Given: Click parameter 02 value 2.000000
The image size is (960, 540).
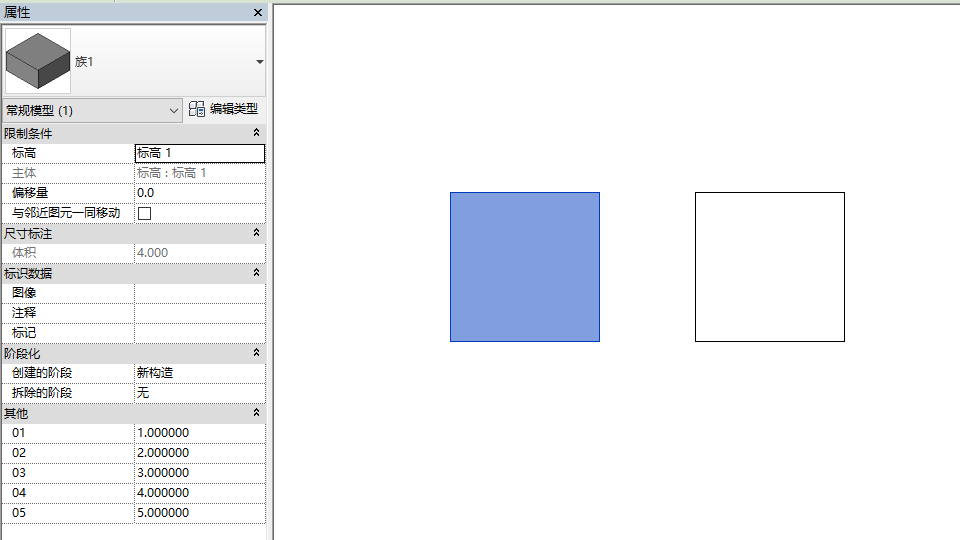Looking at the screenshot, I should pyautogui.click(x=200, y=453).
